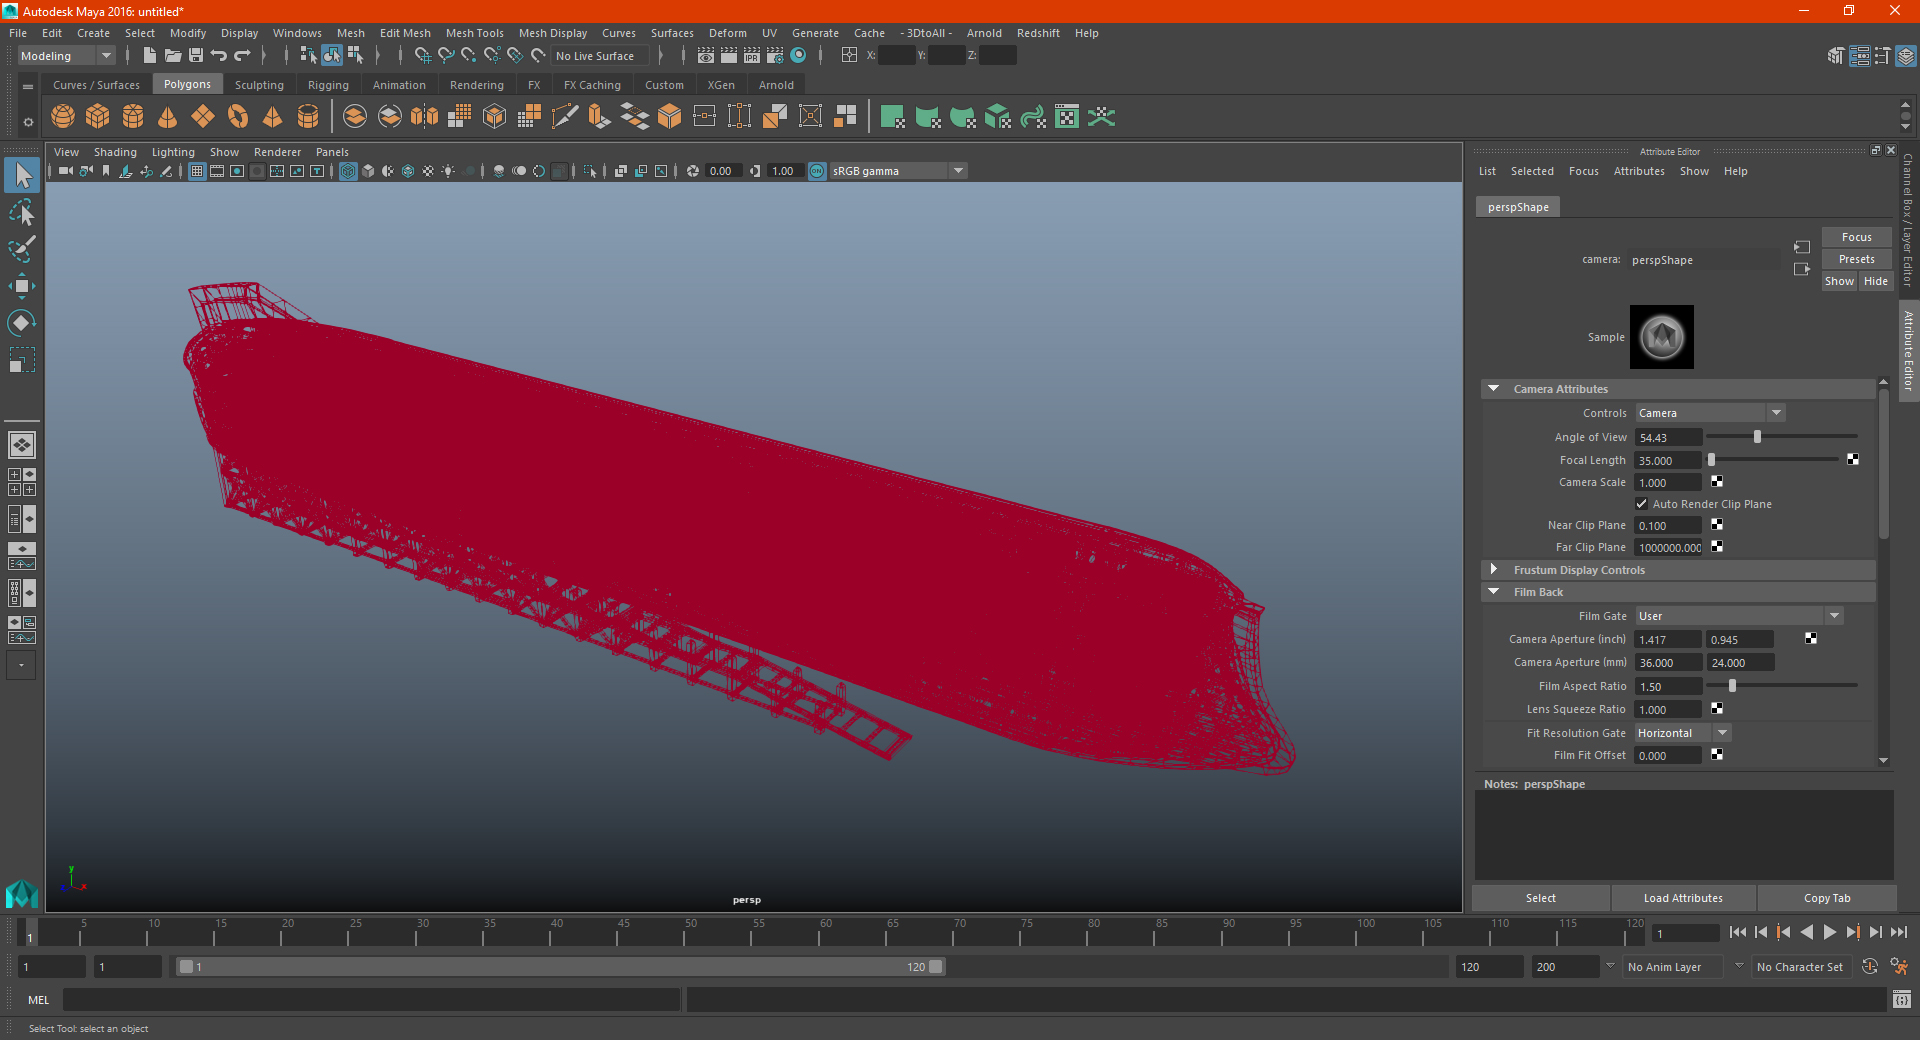Image resolution: width=1920 pixels, height=1040 pixels.
Task: Click the viewport Bookmarks icon
Action: 106,171
